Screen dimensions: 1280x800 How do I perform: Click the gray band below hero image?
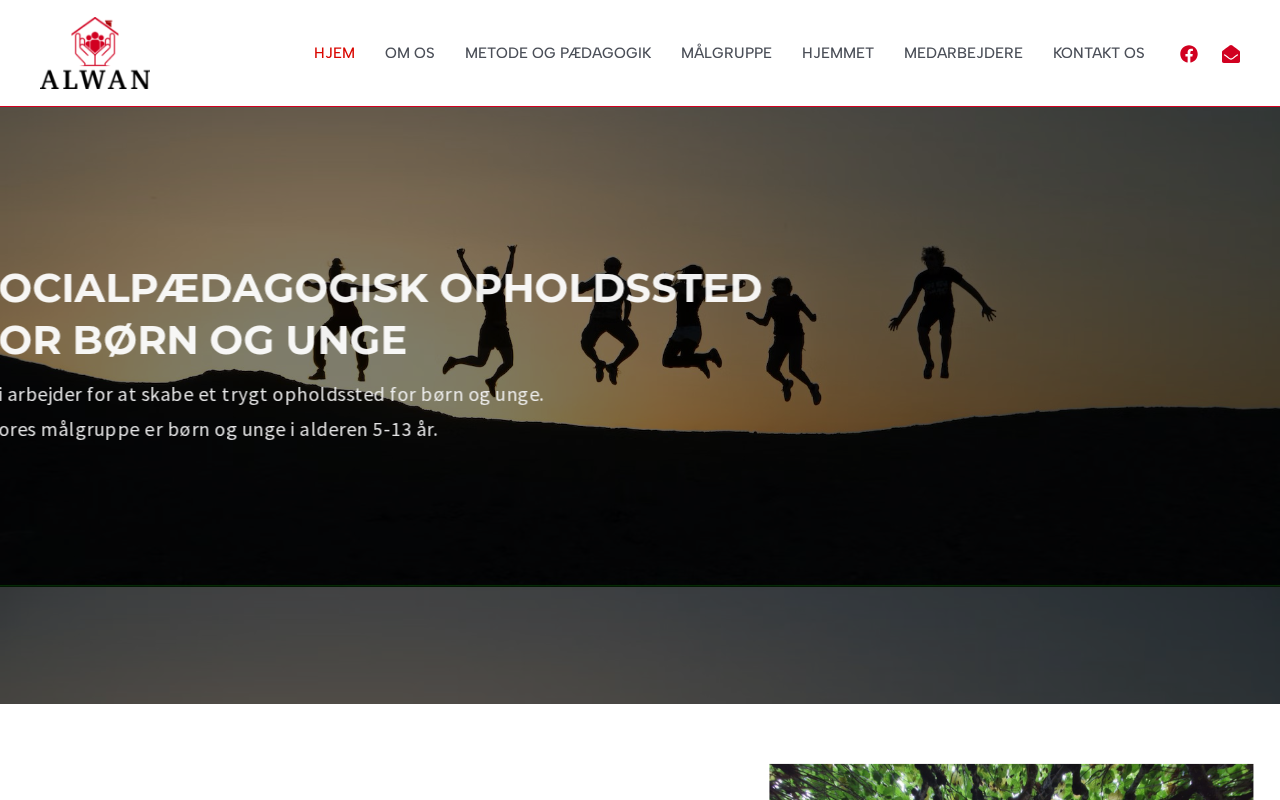tap(640, 645)
